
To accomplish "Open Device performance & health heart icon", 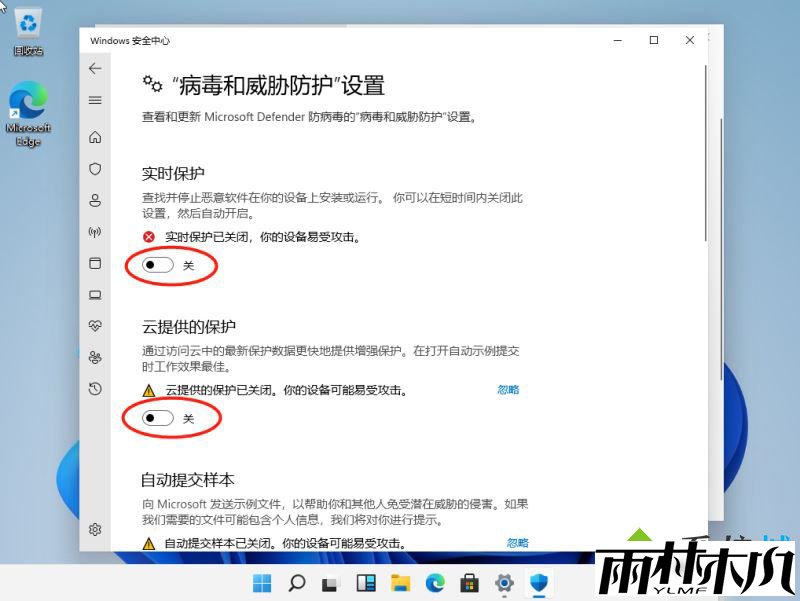I will point(95,326).
